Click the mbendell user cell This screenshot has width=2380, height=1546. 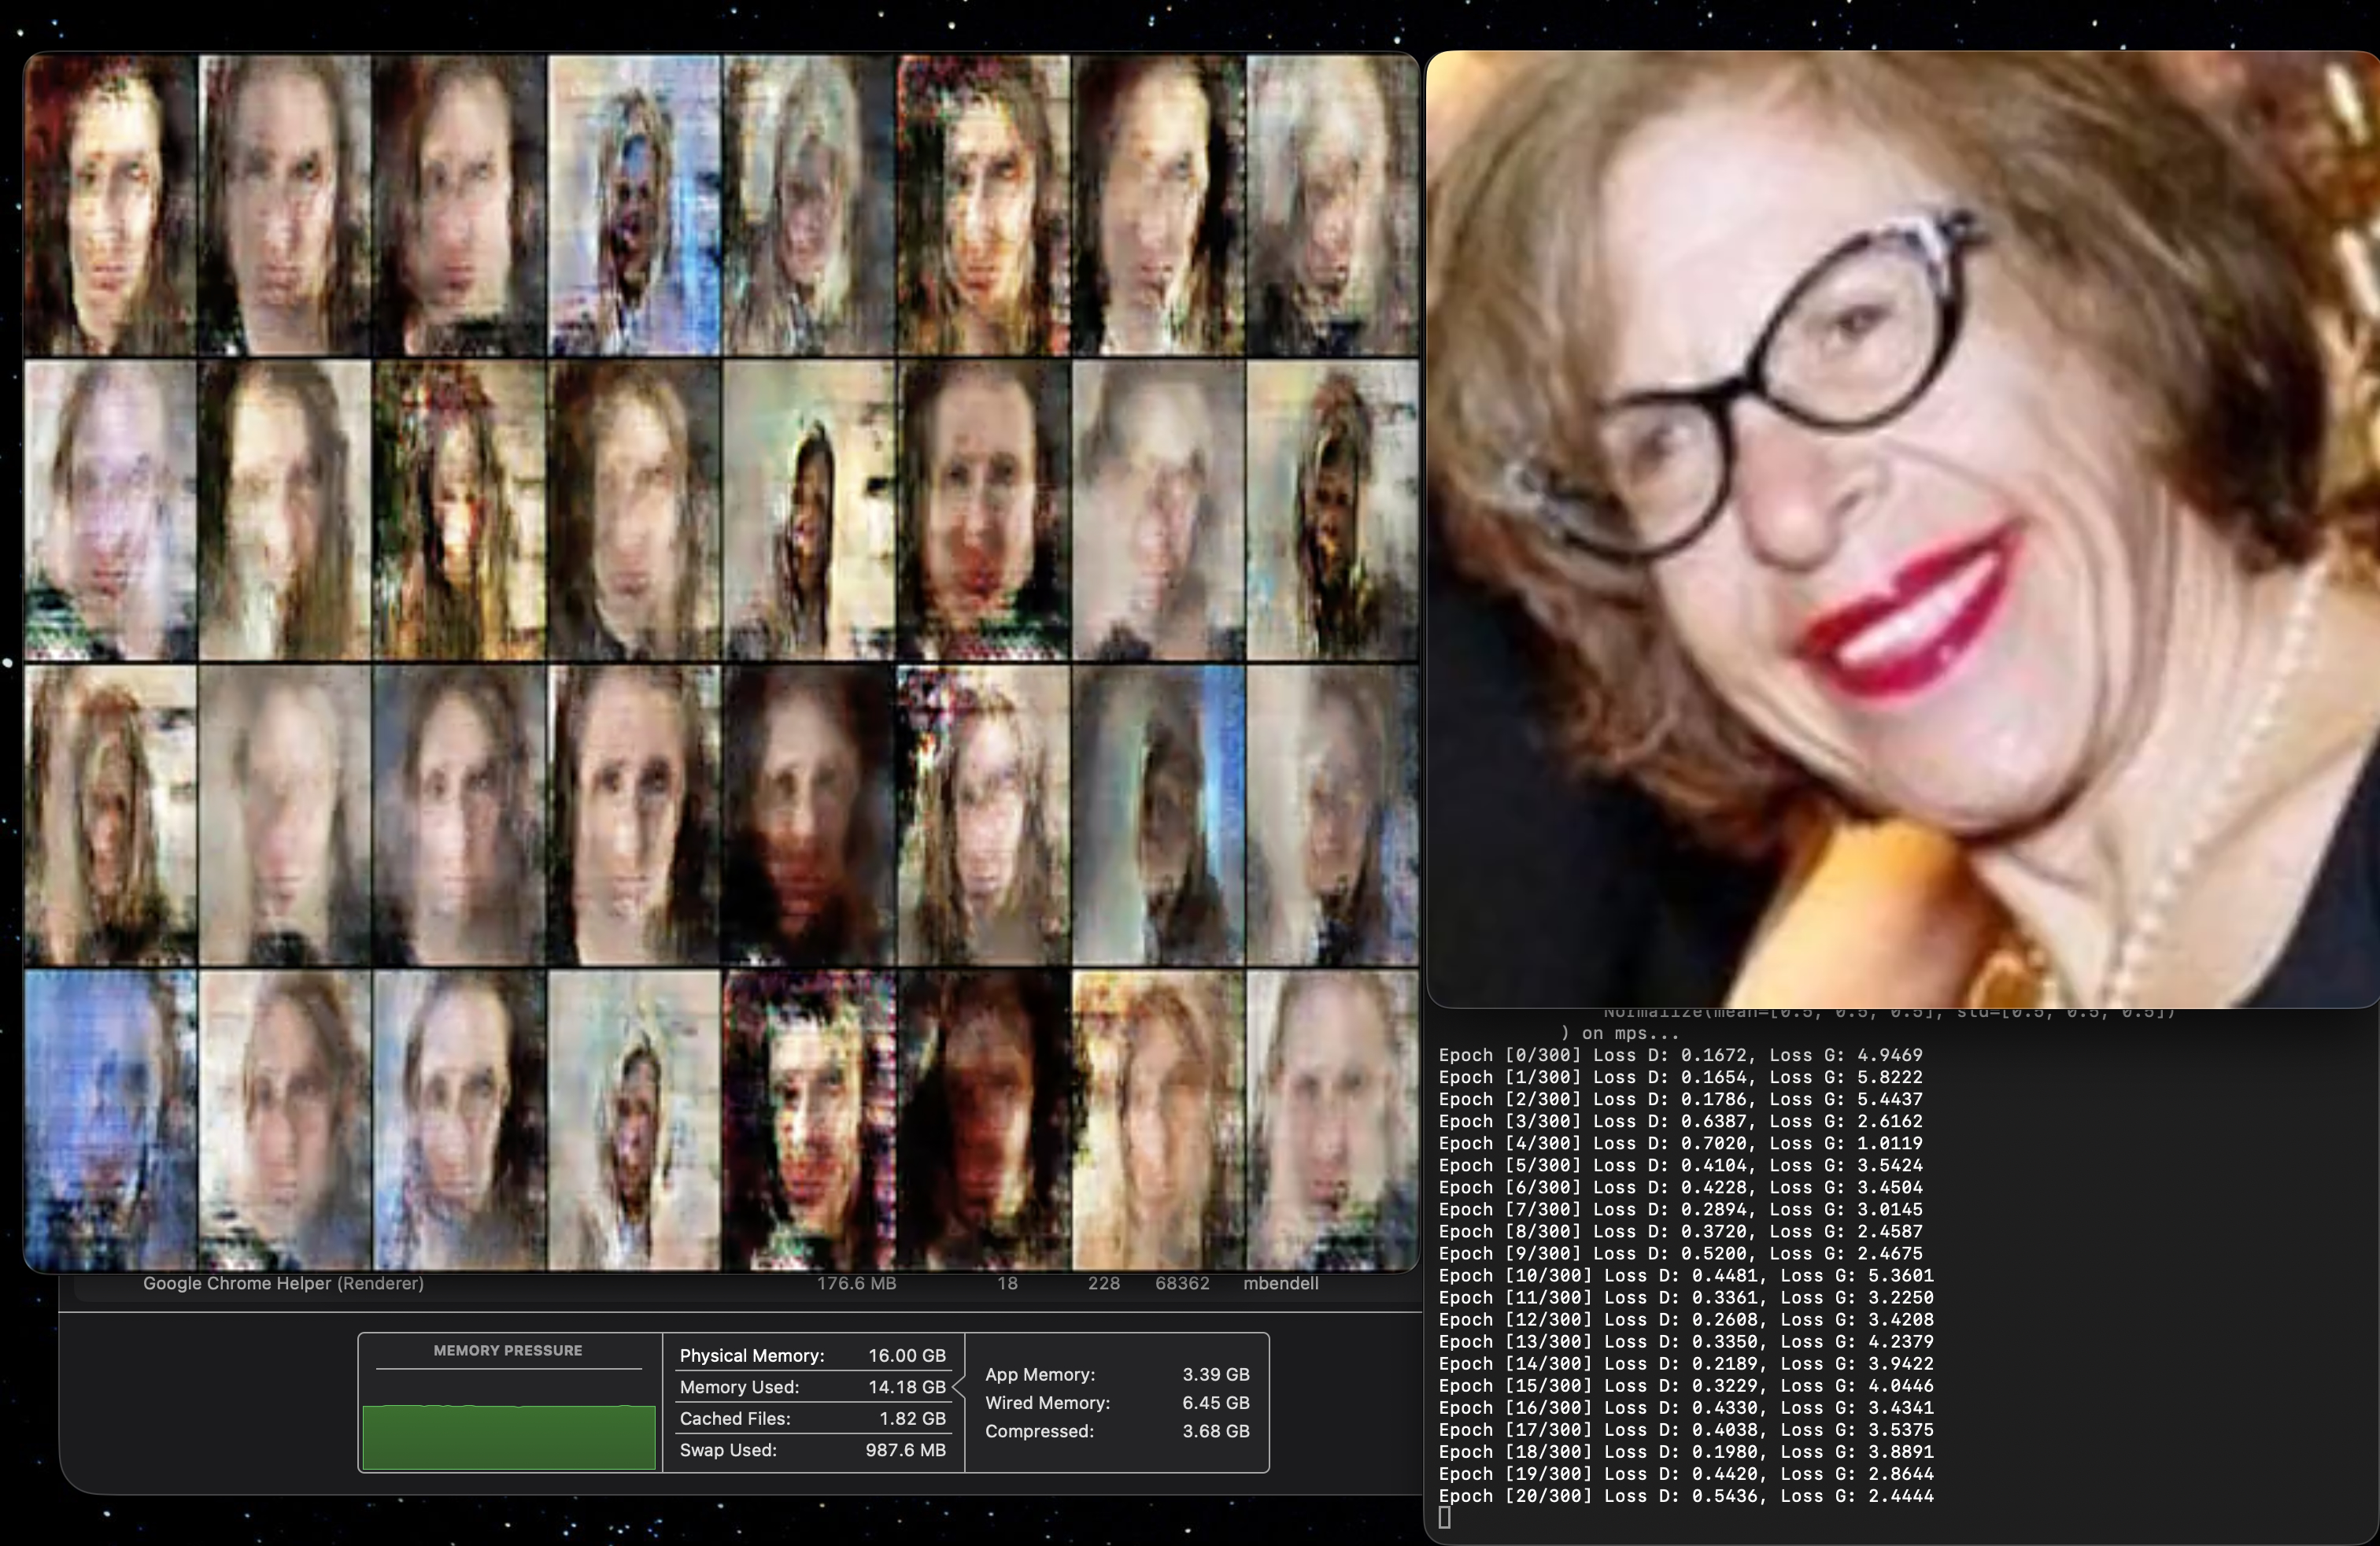(x=1280, y=1283)
